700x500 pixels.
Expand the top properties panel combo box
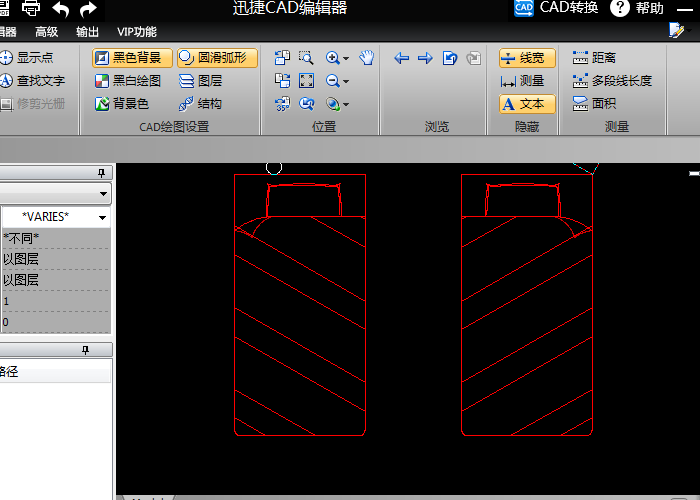click(x=103, y=193)
